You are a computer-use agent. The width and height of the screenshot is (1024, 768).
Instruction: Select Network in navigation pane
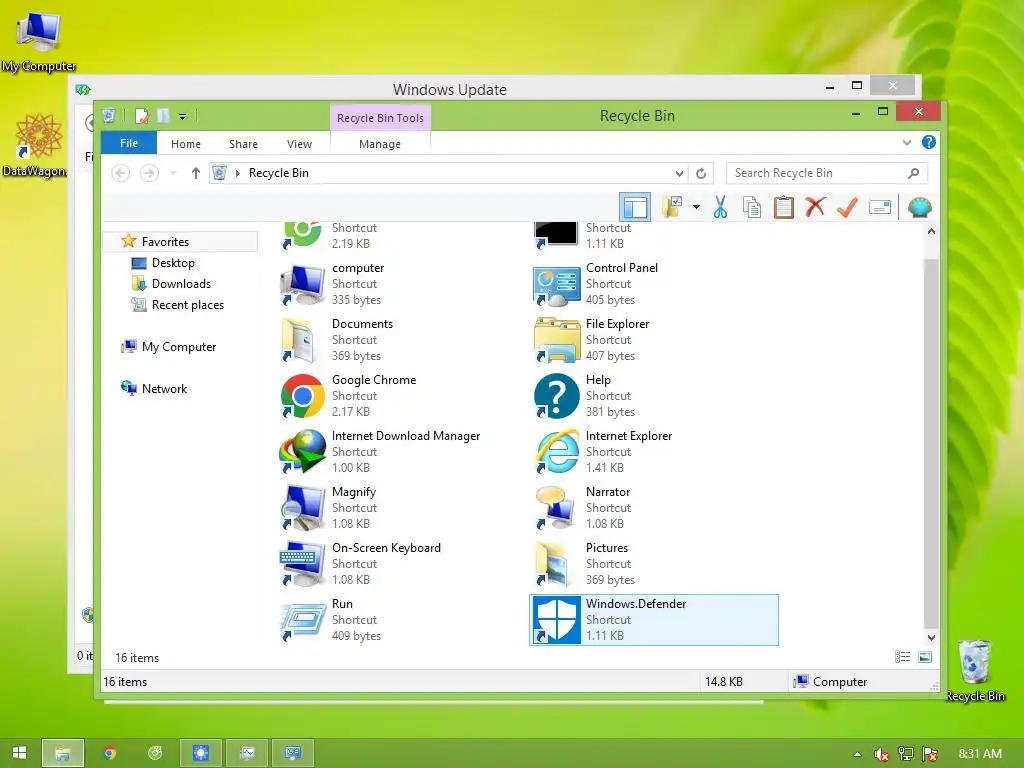(164, 389)
